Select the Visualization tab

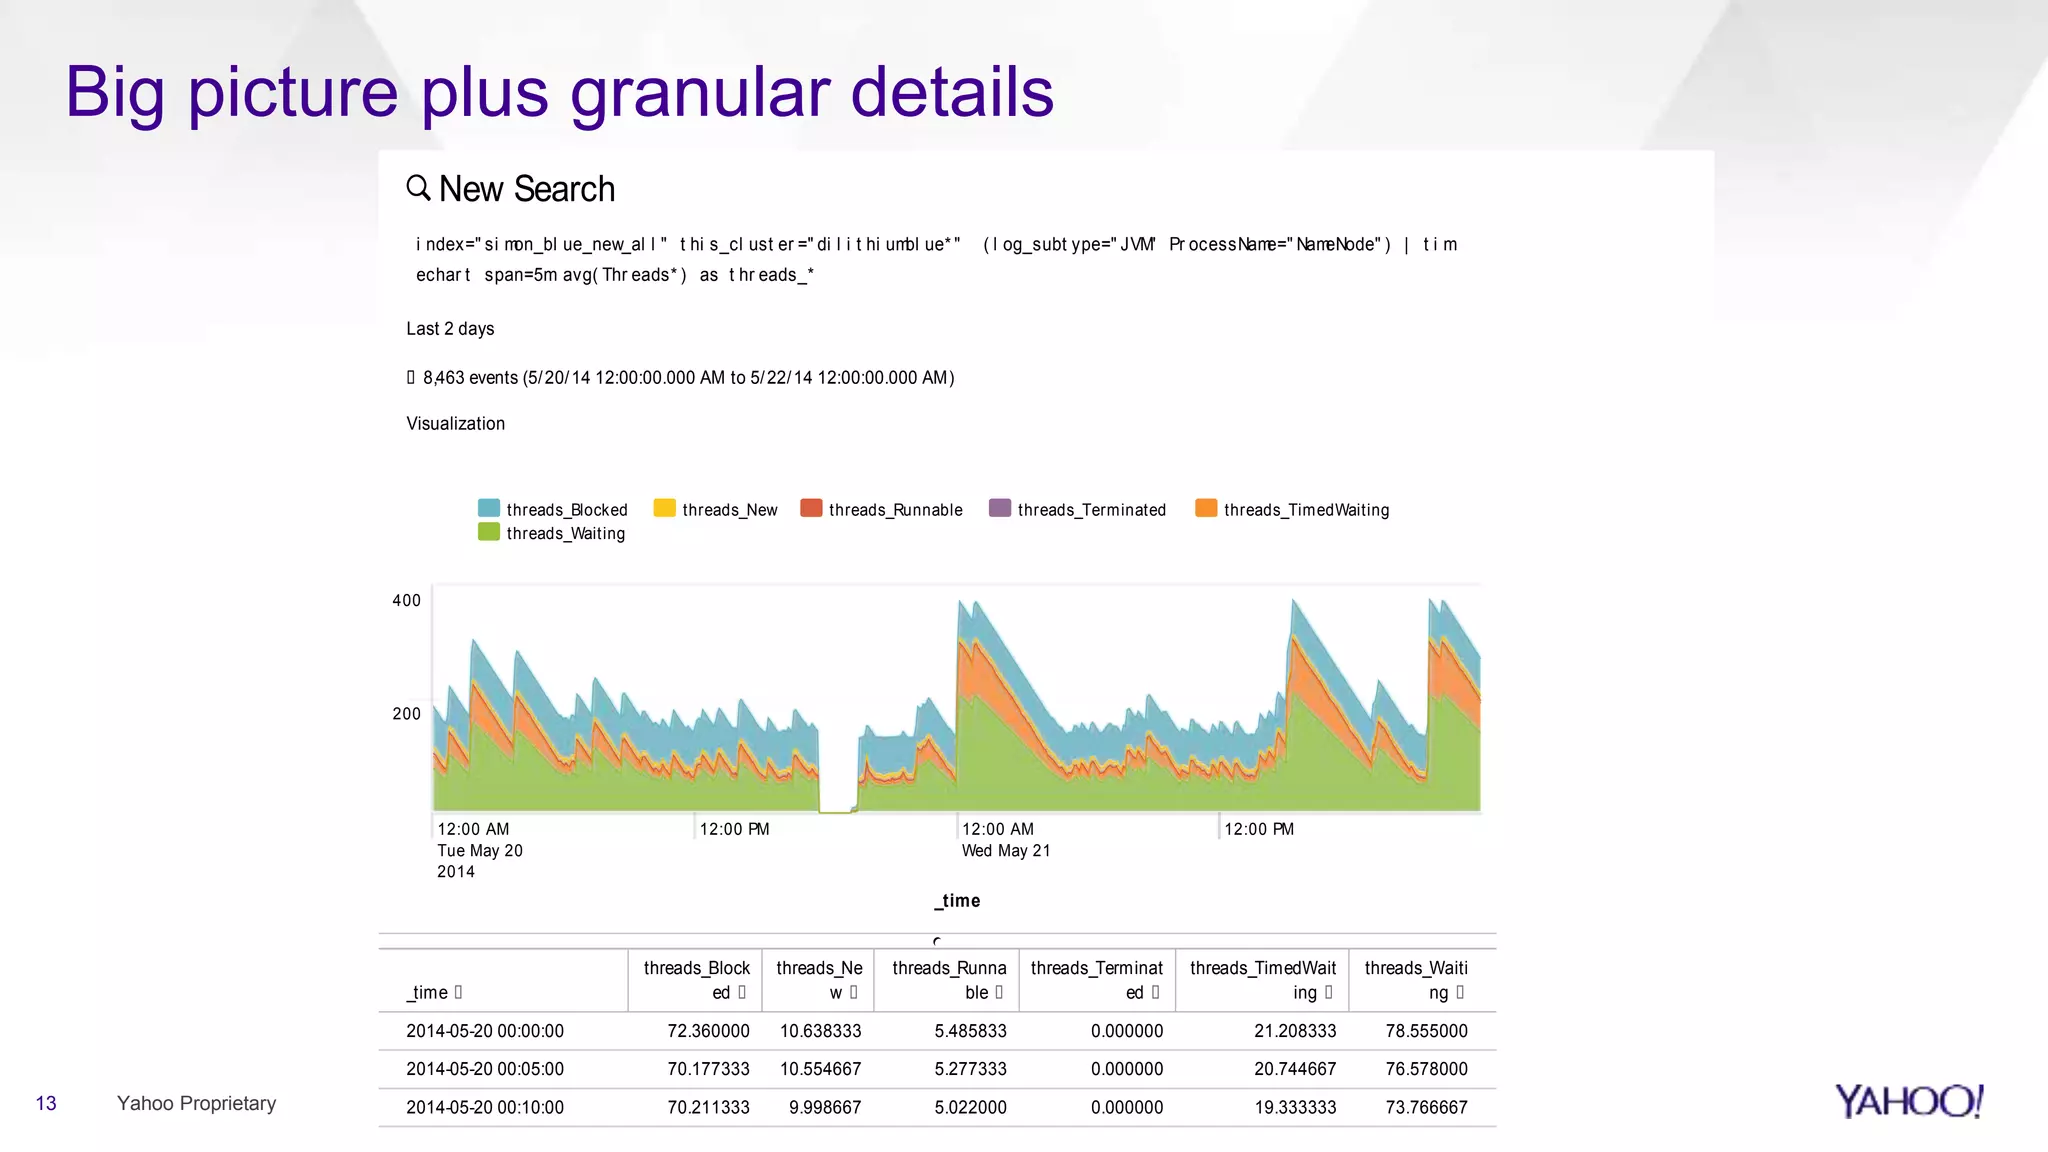[455, 424]
